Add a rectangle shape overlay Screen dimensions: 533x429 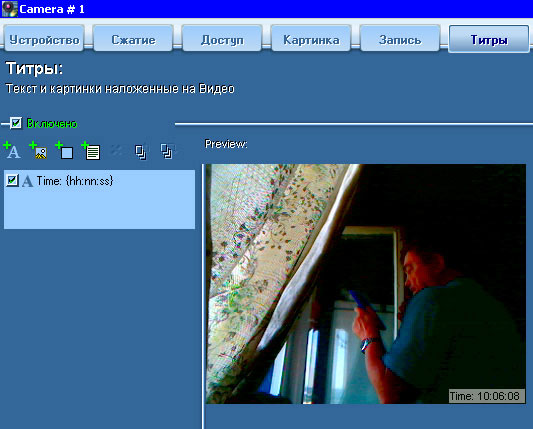(64, 151)
